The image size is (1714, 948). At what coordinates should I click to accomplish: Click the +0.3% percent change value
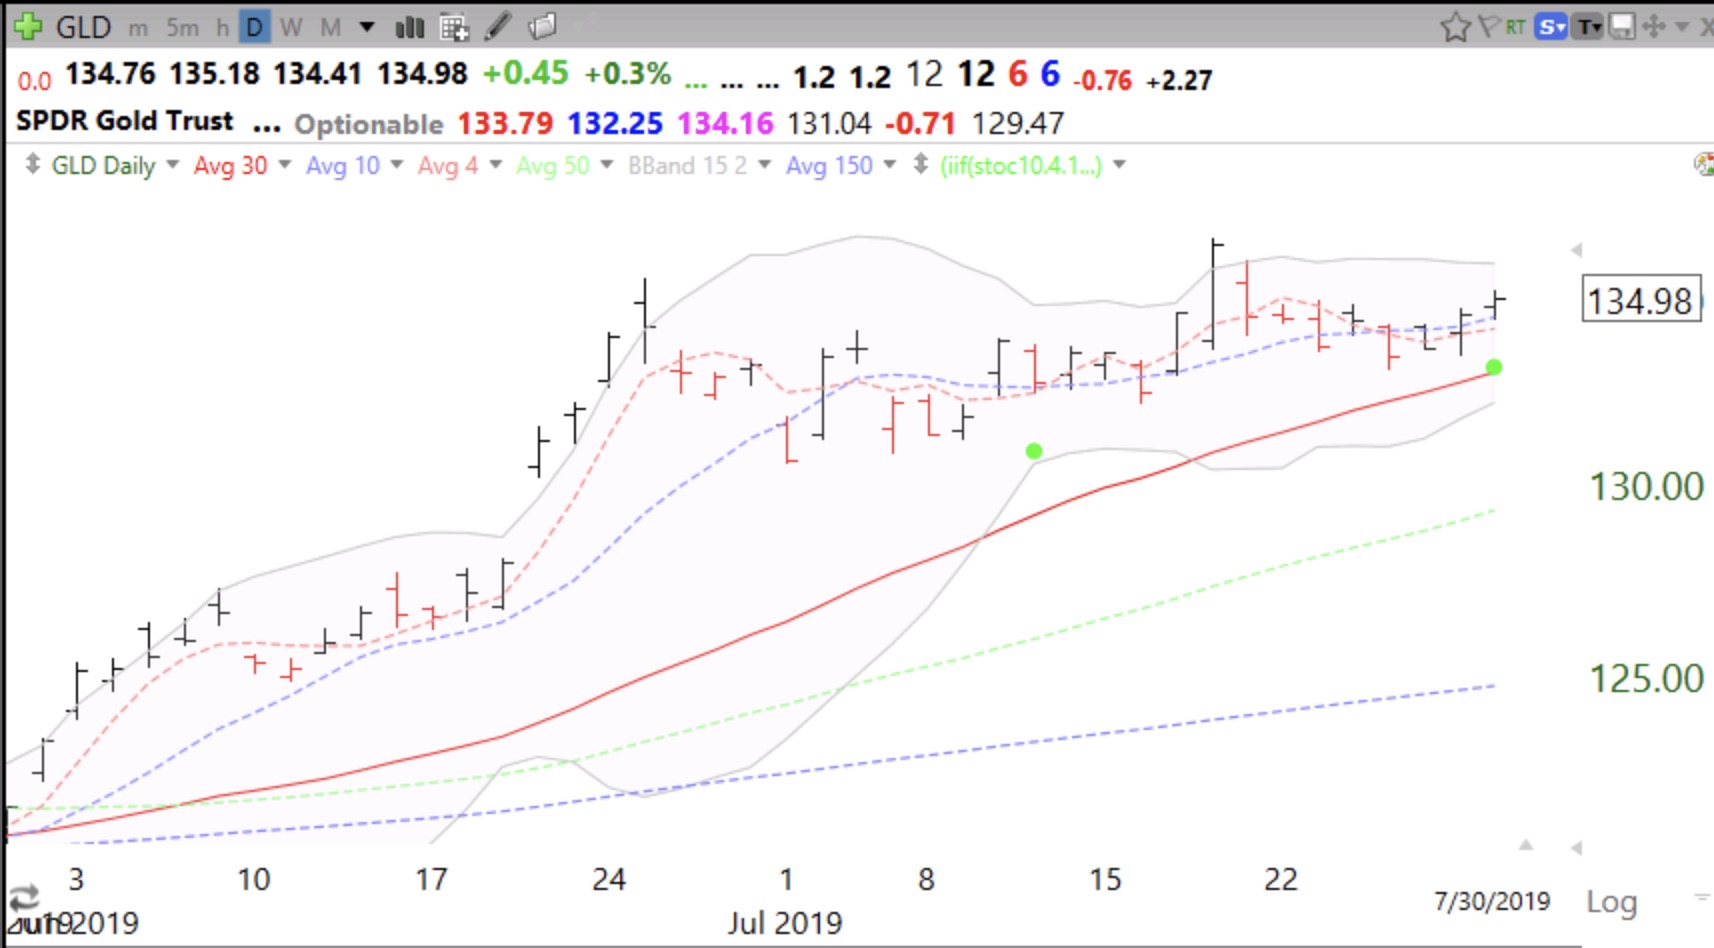(x=628, y=73)
